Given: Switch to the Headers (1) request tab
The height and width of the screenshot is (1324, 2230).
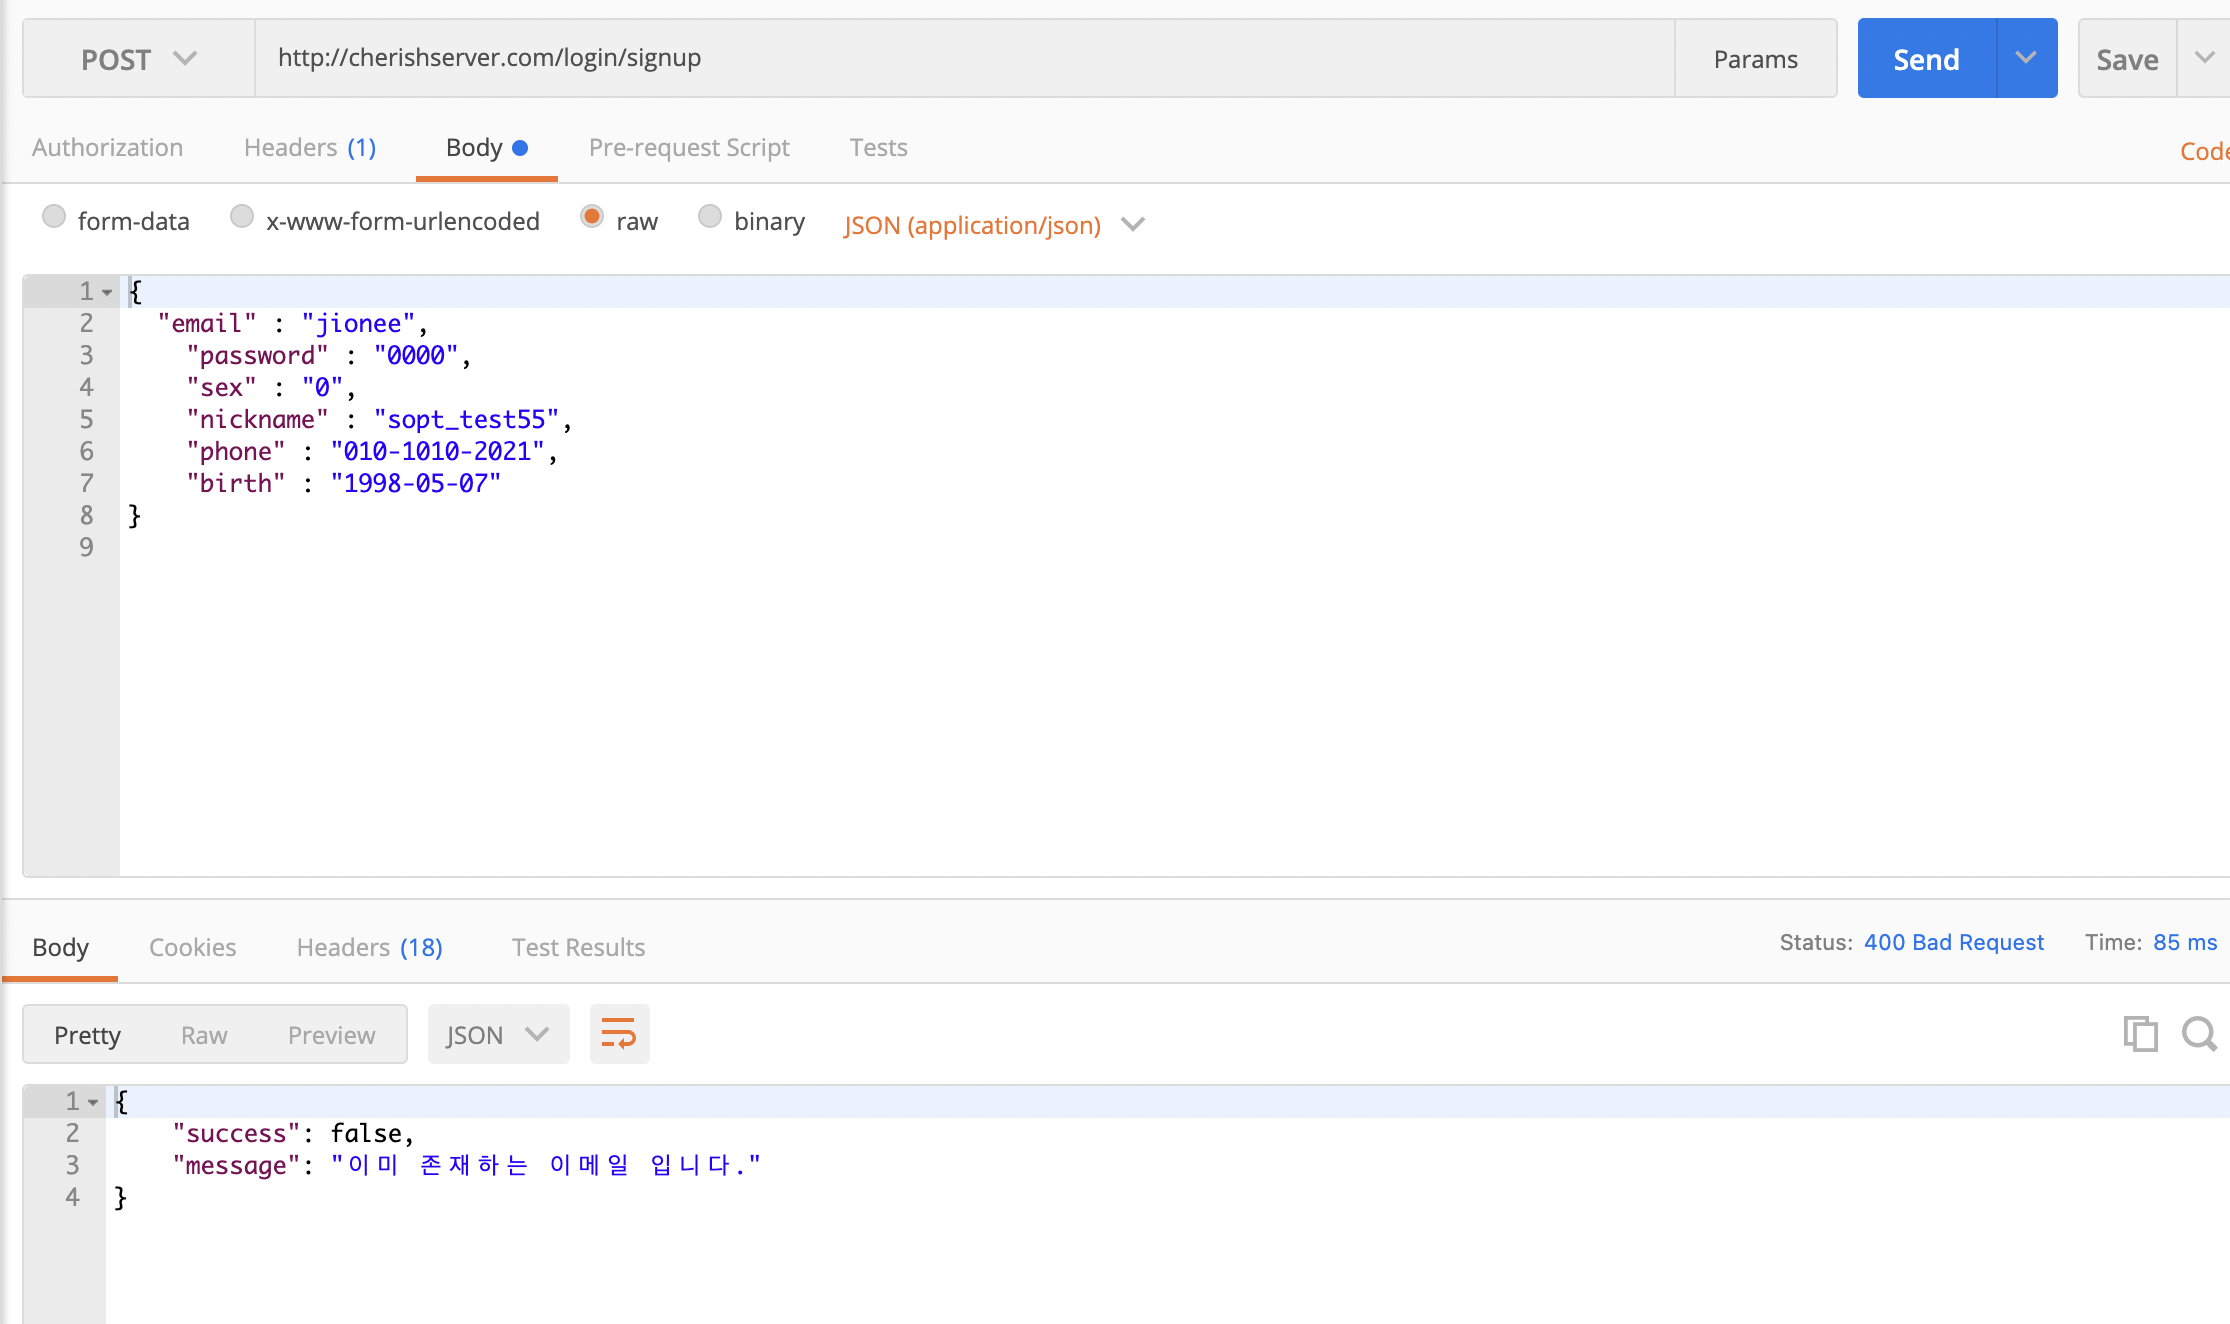Looking at the screenshot, I should click(x=310, y=148).
